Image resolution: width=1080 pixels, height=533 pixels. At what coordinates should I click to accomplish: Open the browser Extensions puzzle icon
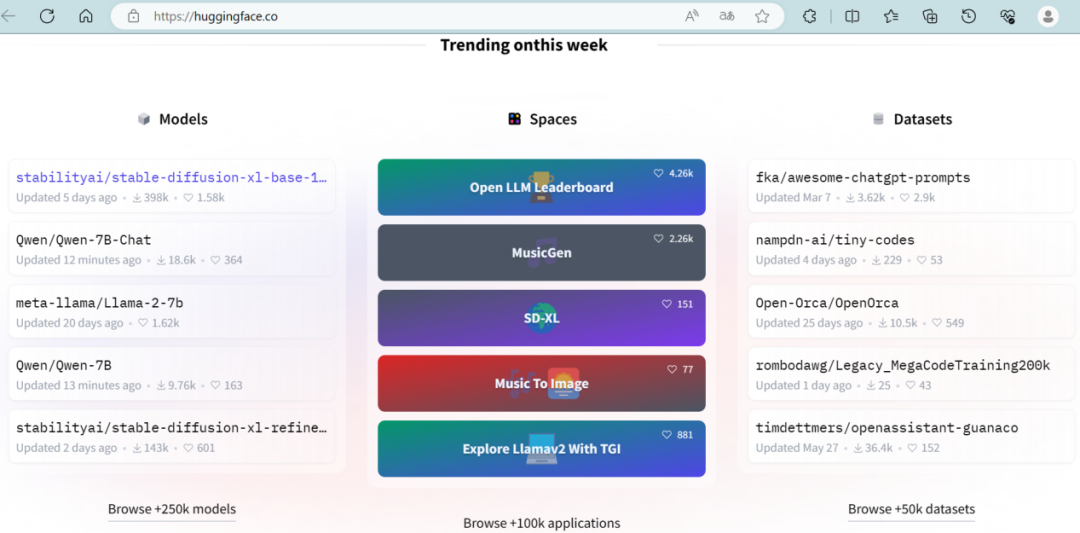tap(810, 17)
